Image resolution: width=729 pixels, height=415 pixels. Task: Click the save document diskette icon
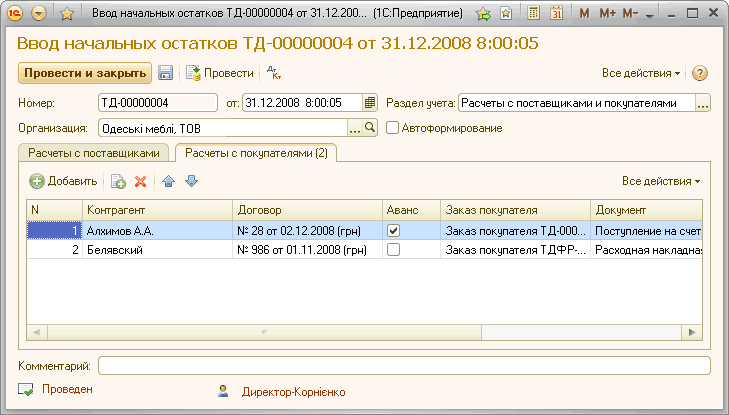(x=166, y=73)
